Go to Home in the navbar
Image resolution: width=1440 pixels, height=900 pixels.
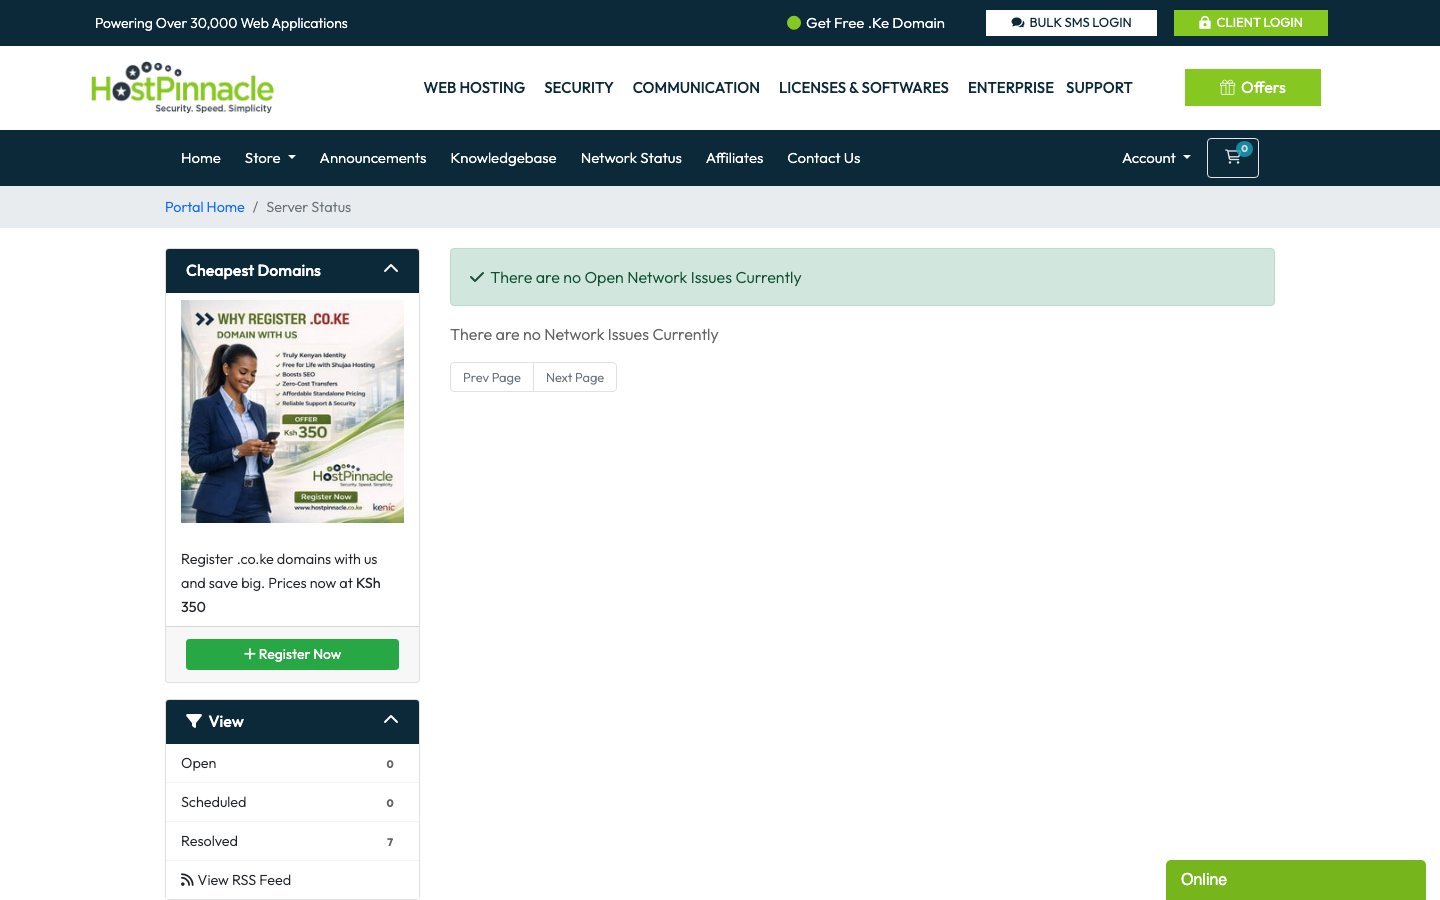[x=201, y=158]
